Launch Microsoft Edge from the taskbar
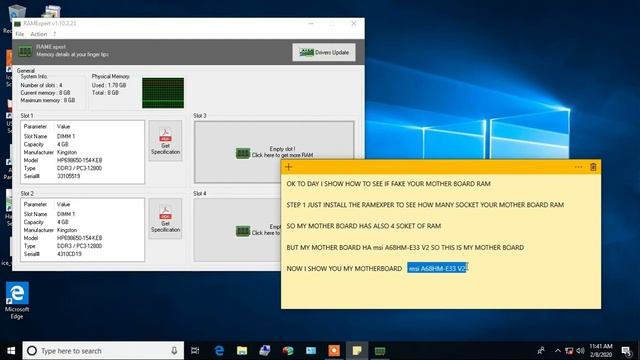 coord(219,351)
